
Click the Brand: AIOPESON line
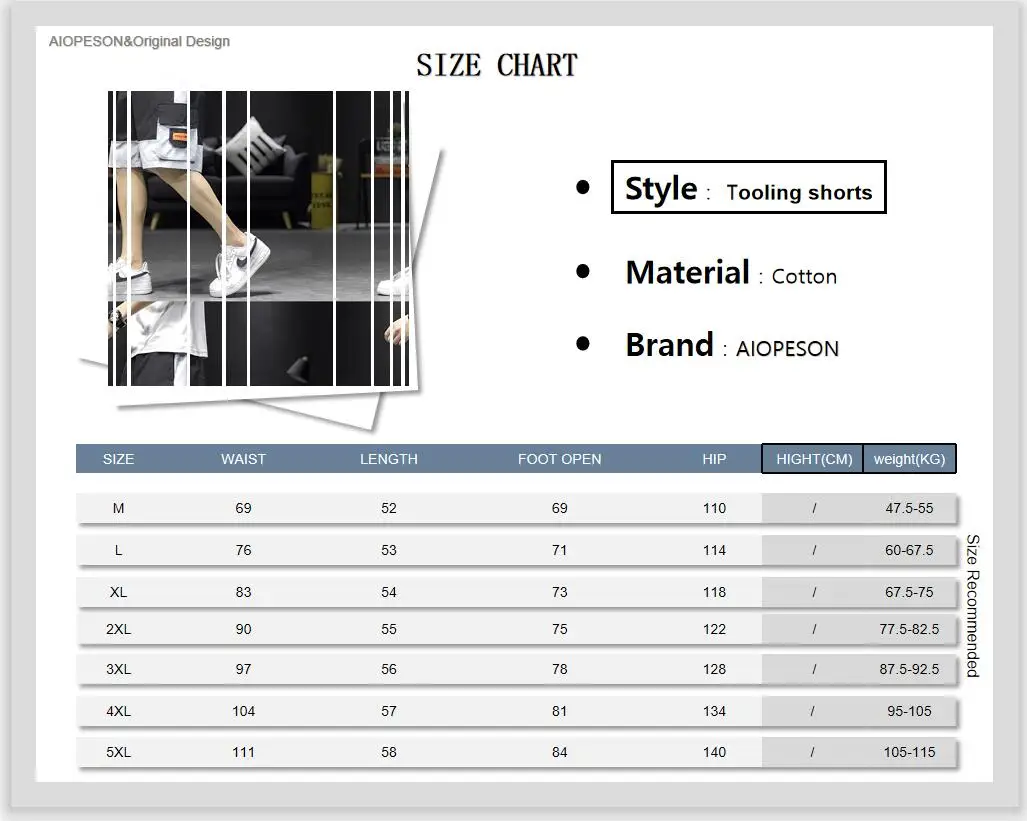tap(732, 345)
